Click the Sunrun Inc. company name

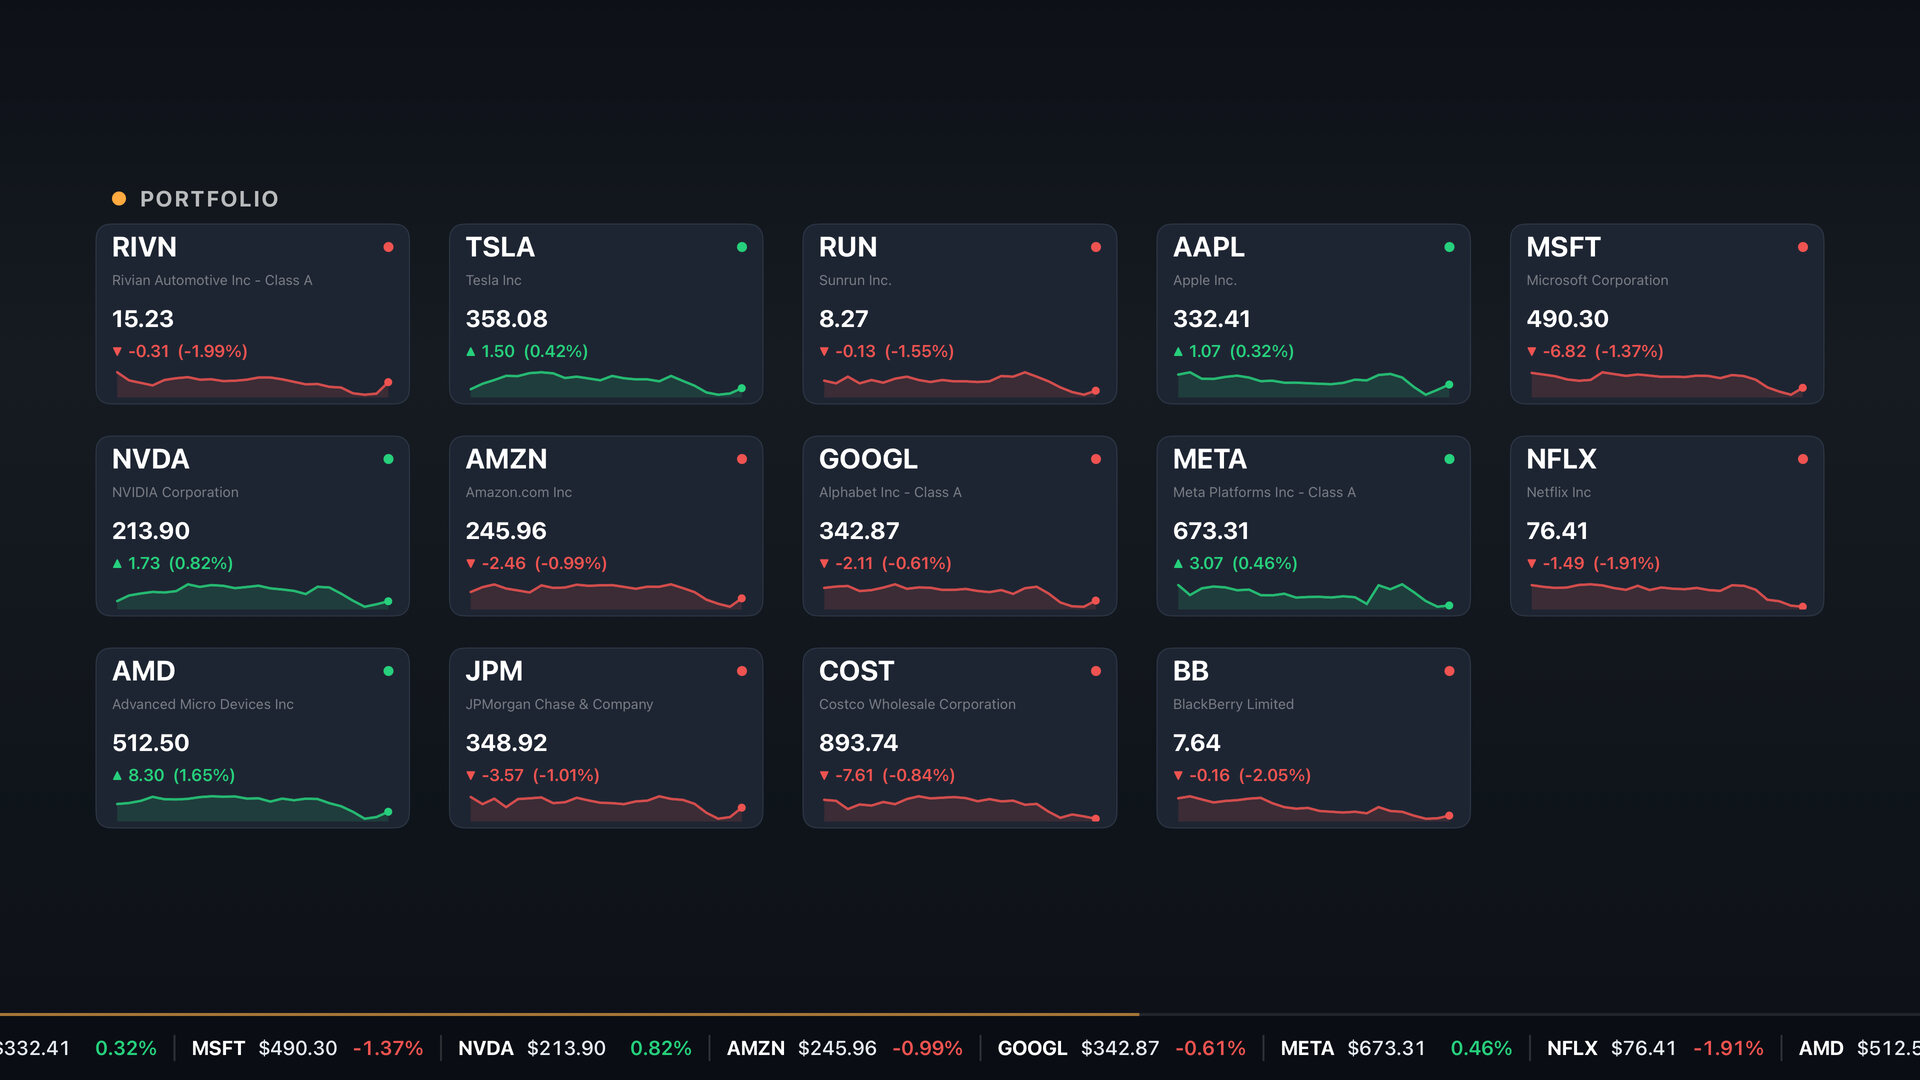(x=855, y=280)
